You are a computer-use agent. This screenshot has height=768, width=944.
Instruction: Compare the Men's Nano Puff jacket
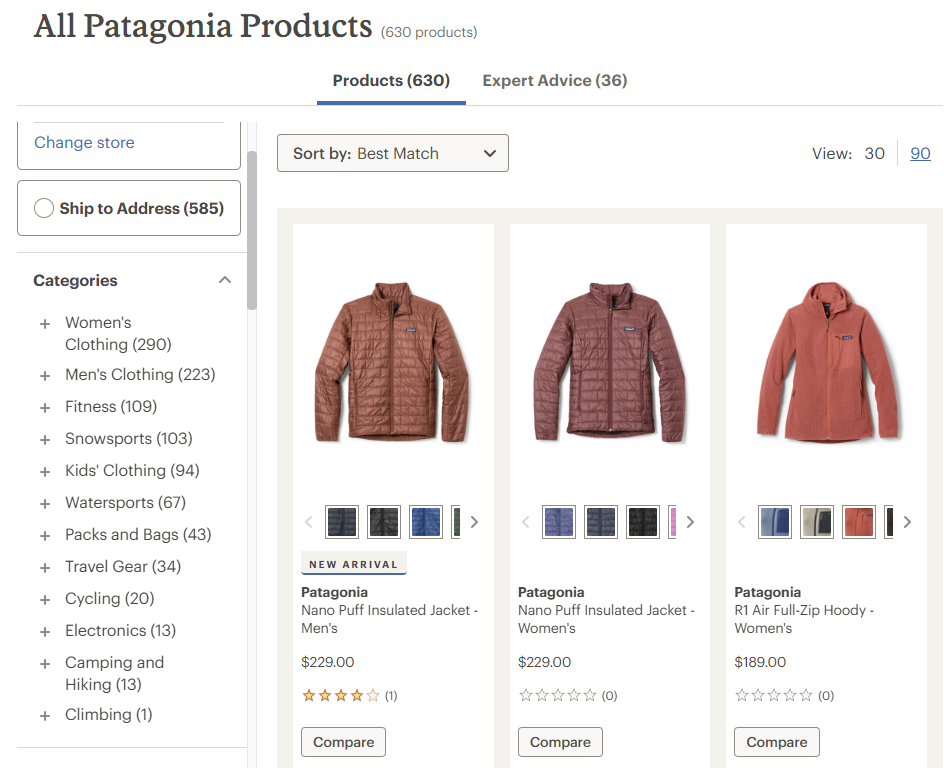343,742
